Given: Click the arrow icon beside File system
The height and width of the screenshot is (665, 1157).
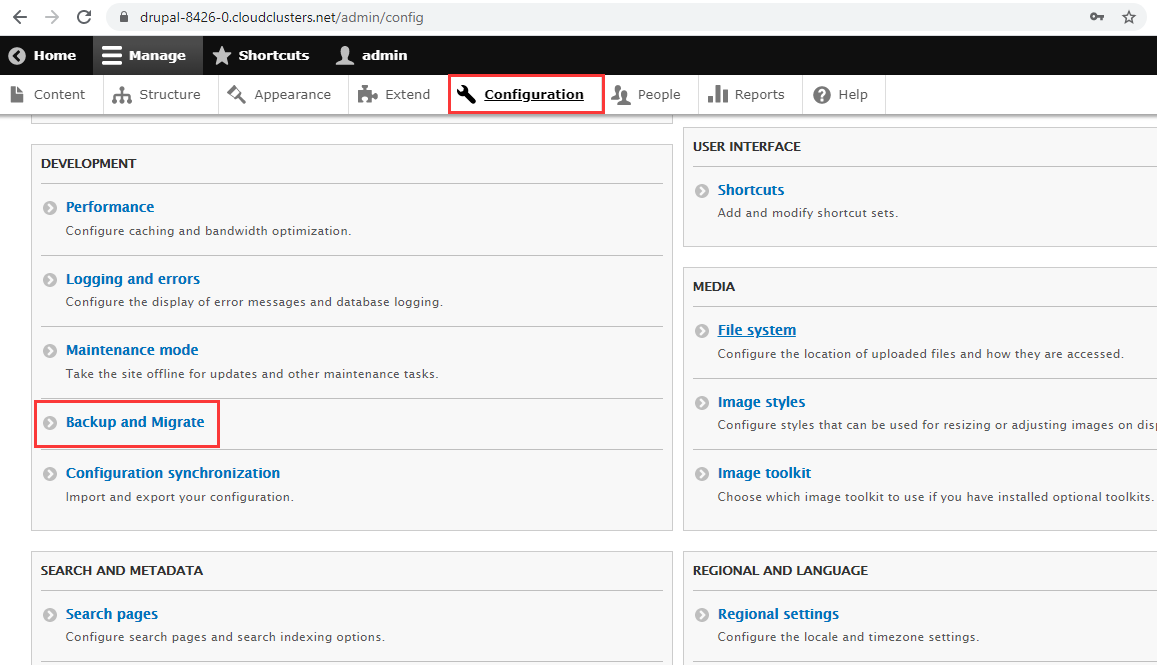Looking at the screenshot, I should pyautogui.click(x=702, y=331).
